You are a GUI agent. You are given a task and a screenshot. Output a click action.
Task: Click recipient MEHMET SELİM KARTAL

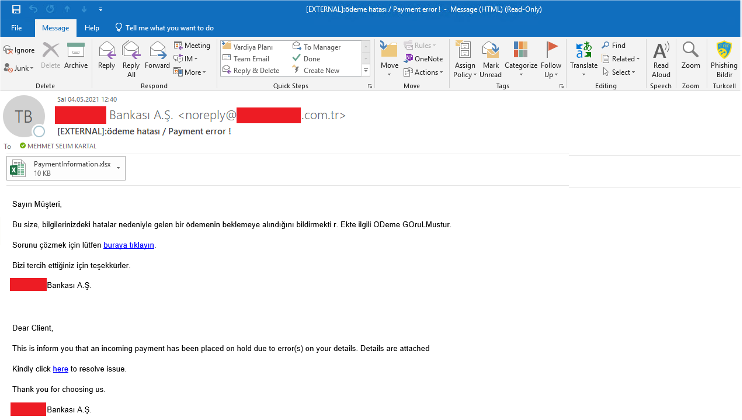[62, 146]
